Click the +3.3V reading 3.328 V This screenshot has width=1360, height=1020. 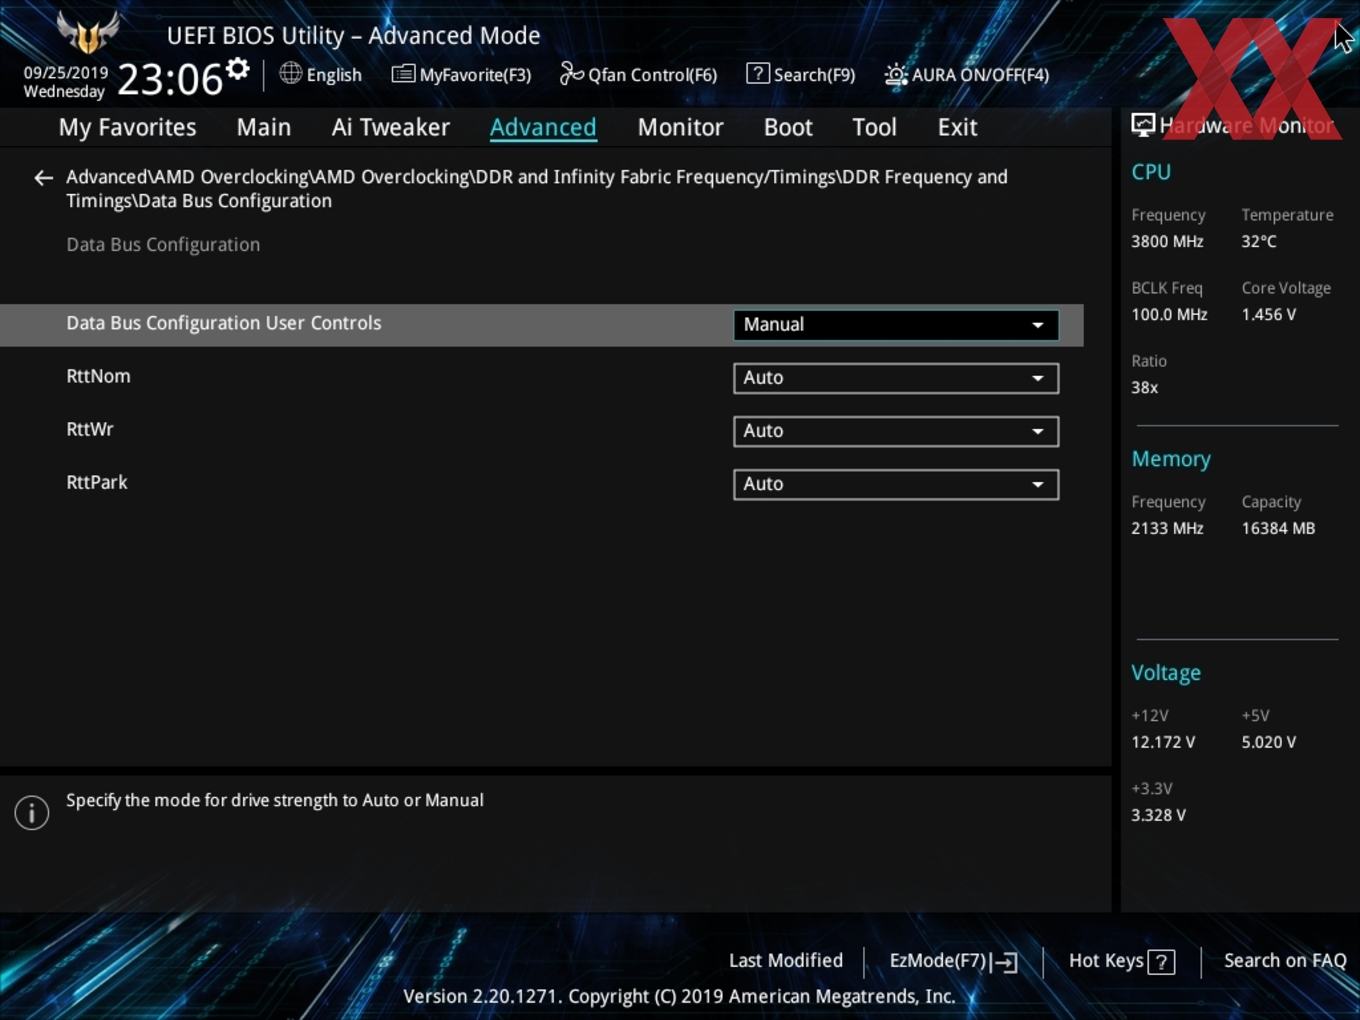tap(1158, 815)
